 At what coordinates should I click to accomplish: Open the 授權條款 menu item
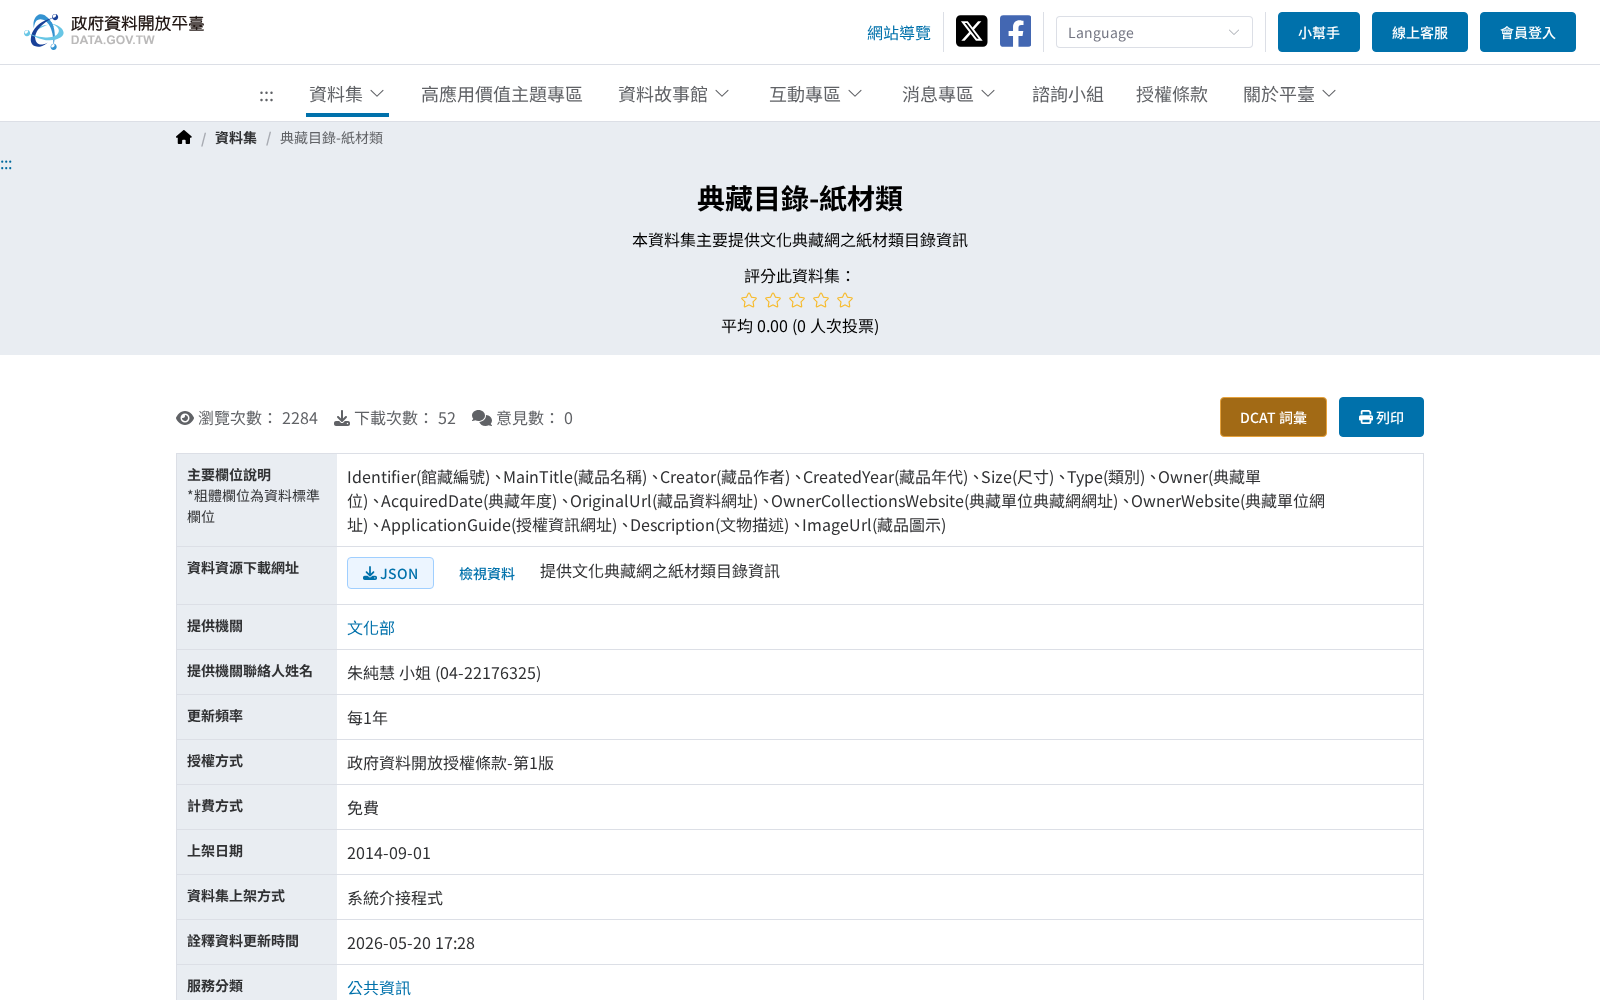pos(1172,94)
